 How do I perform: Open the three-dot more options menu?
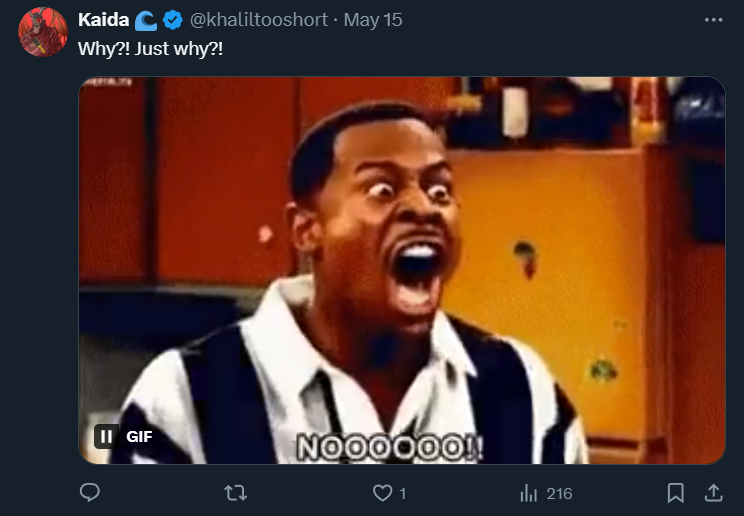[x=713, y=20]
